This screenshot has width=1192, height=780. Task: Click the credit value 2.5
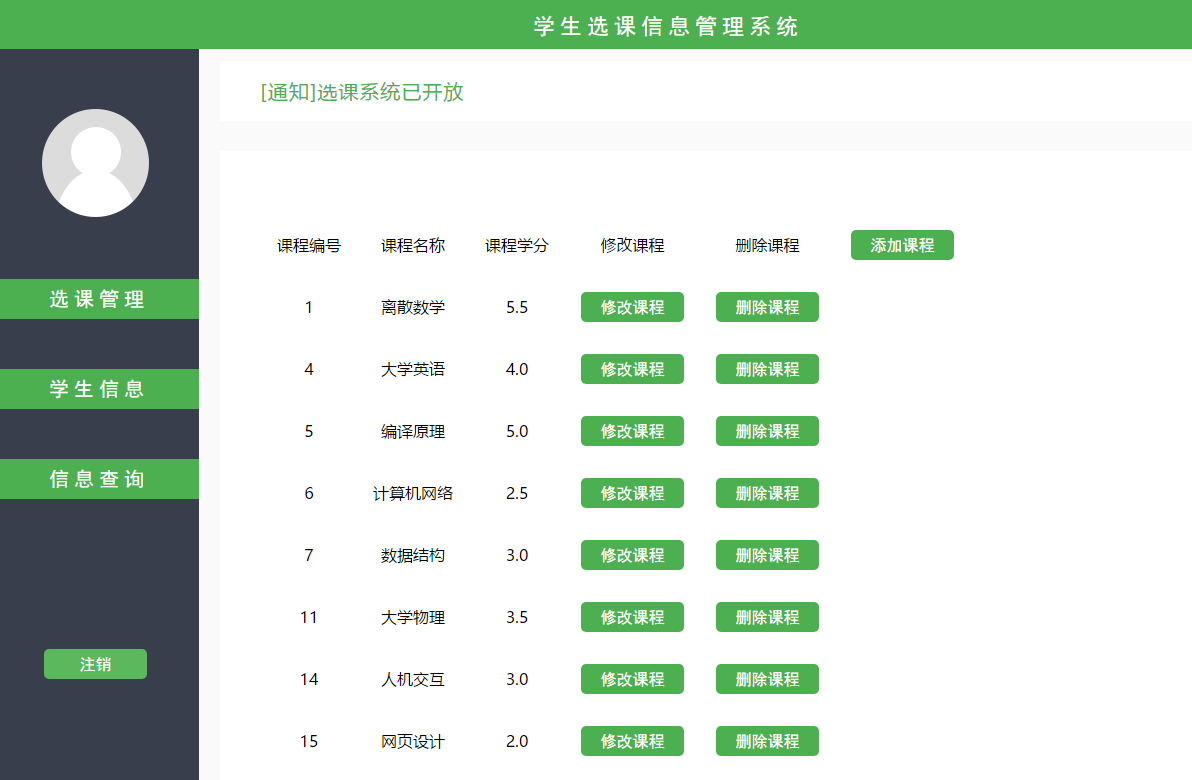[517, 493]
